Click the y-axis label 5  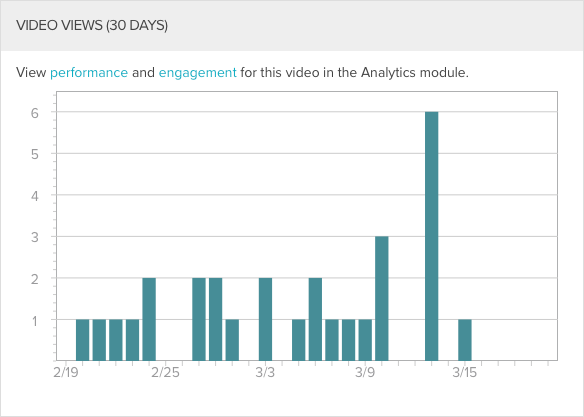(35, 154)
